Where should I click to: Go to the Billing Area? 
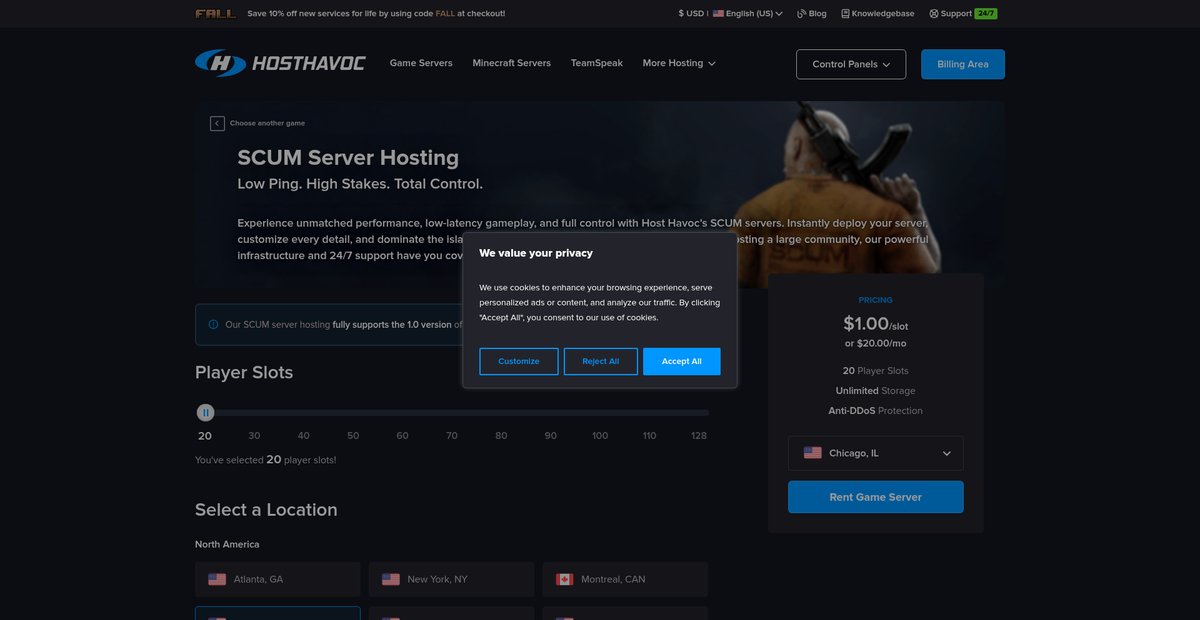pos(963,64)
